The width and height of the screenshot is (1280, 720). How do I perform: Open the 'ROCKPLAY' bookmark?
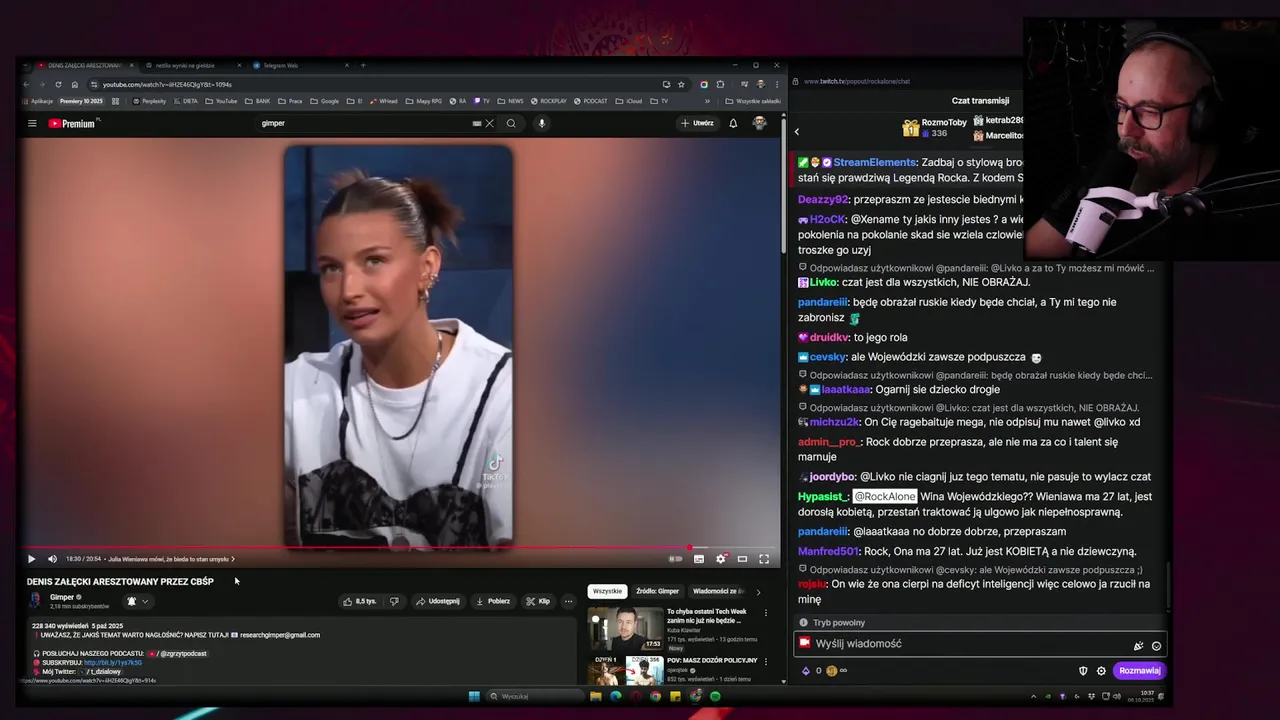(x=549, y=101)
